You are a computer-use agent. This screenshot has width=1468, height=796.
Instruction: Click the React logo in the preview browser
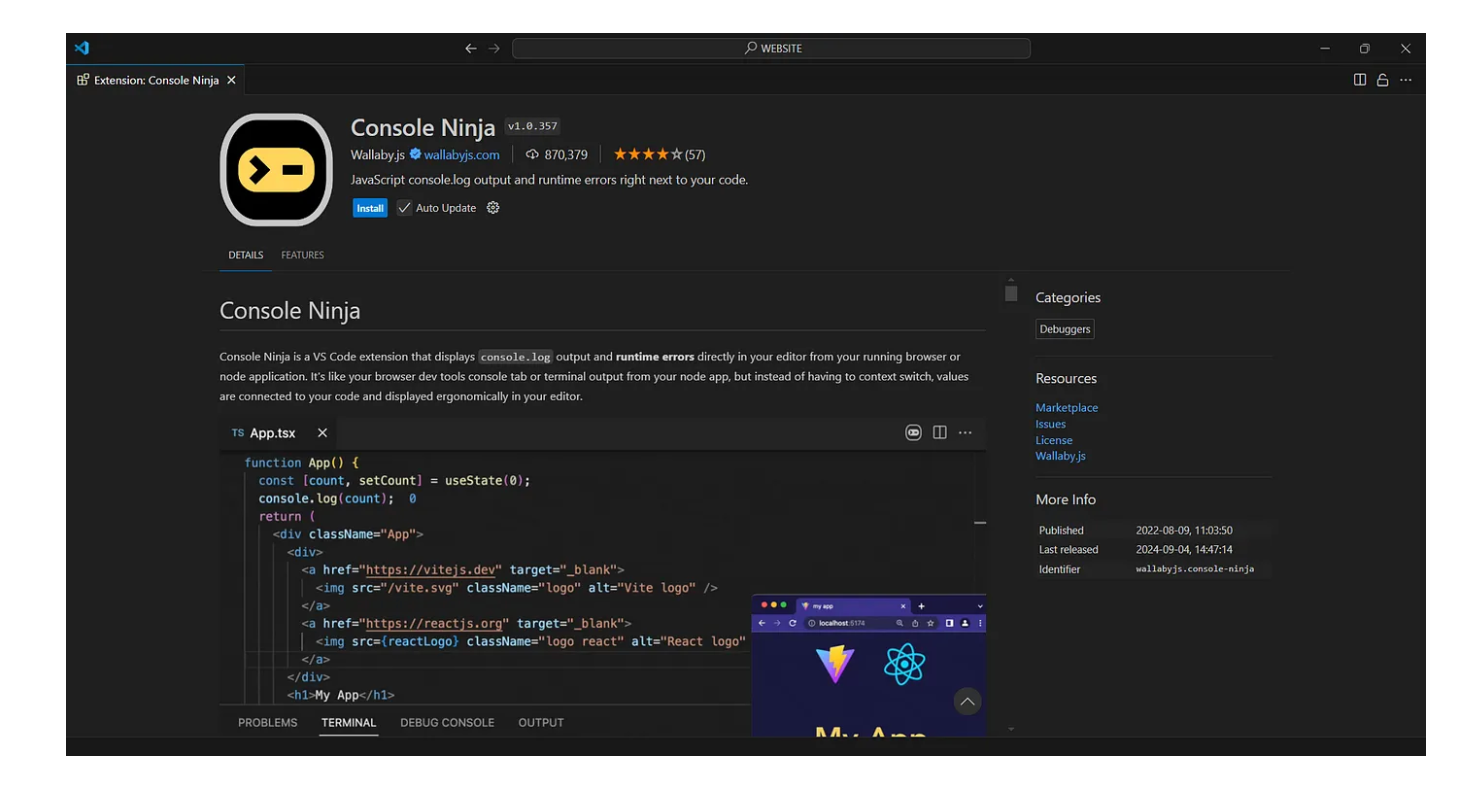(x=905, y=664)
